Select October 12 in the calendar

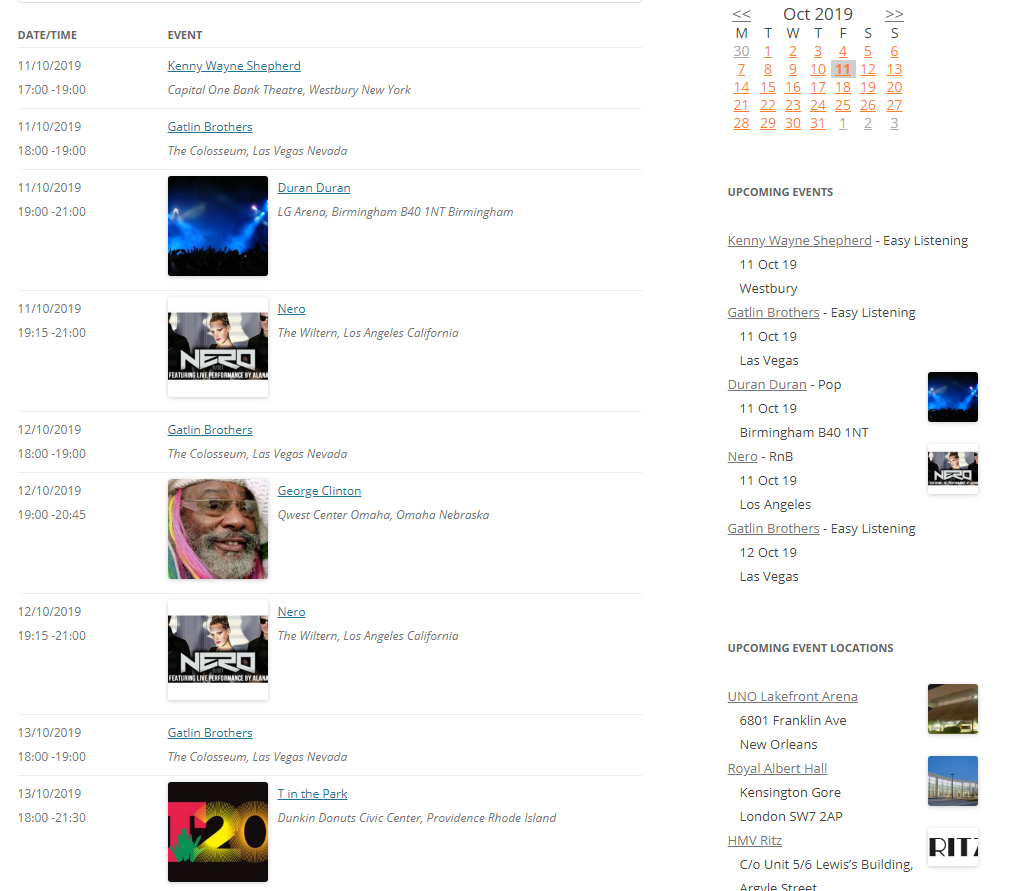(868, 70)
